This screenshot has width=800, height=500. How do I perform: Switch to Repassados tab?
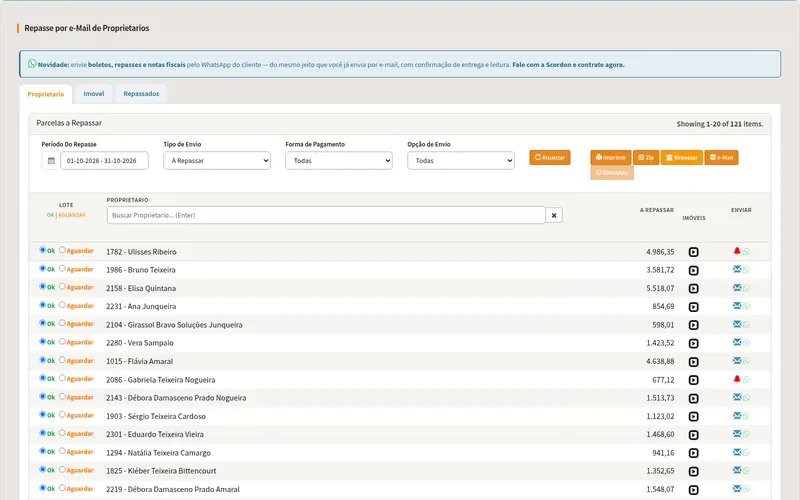141,94
